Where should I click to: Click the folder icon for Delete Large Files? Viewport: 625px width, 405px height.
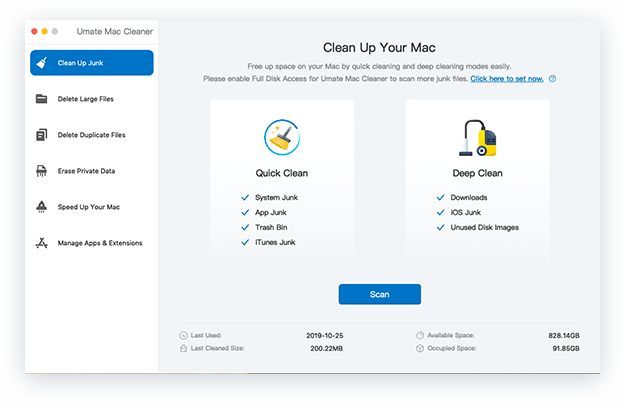[41, 99]
